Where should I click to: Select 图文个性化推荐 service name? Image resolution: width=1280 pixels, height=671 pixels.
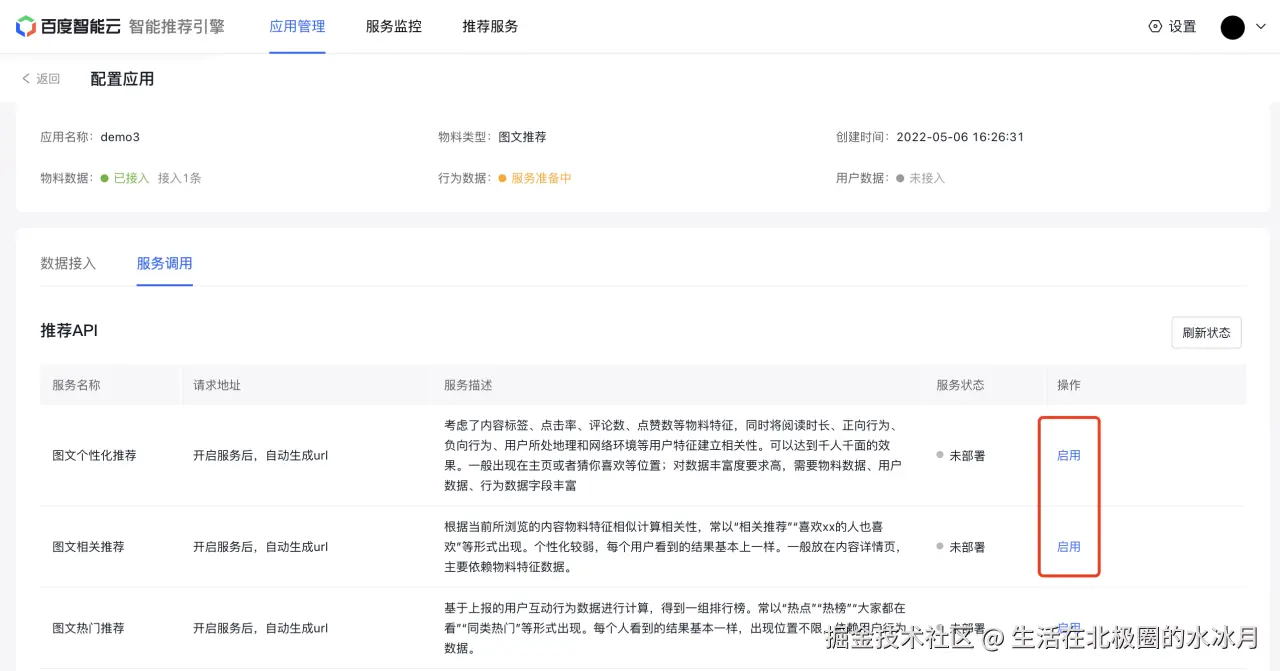click(94, 456)
